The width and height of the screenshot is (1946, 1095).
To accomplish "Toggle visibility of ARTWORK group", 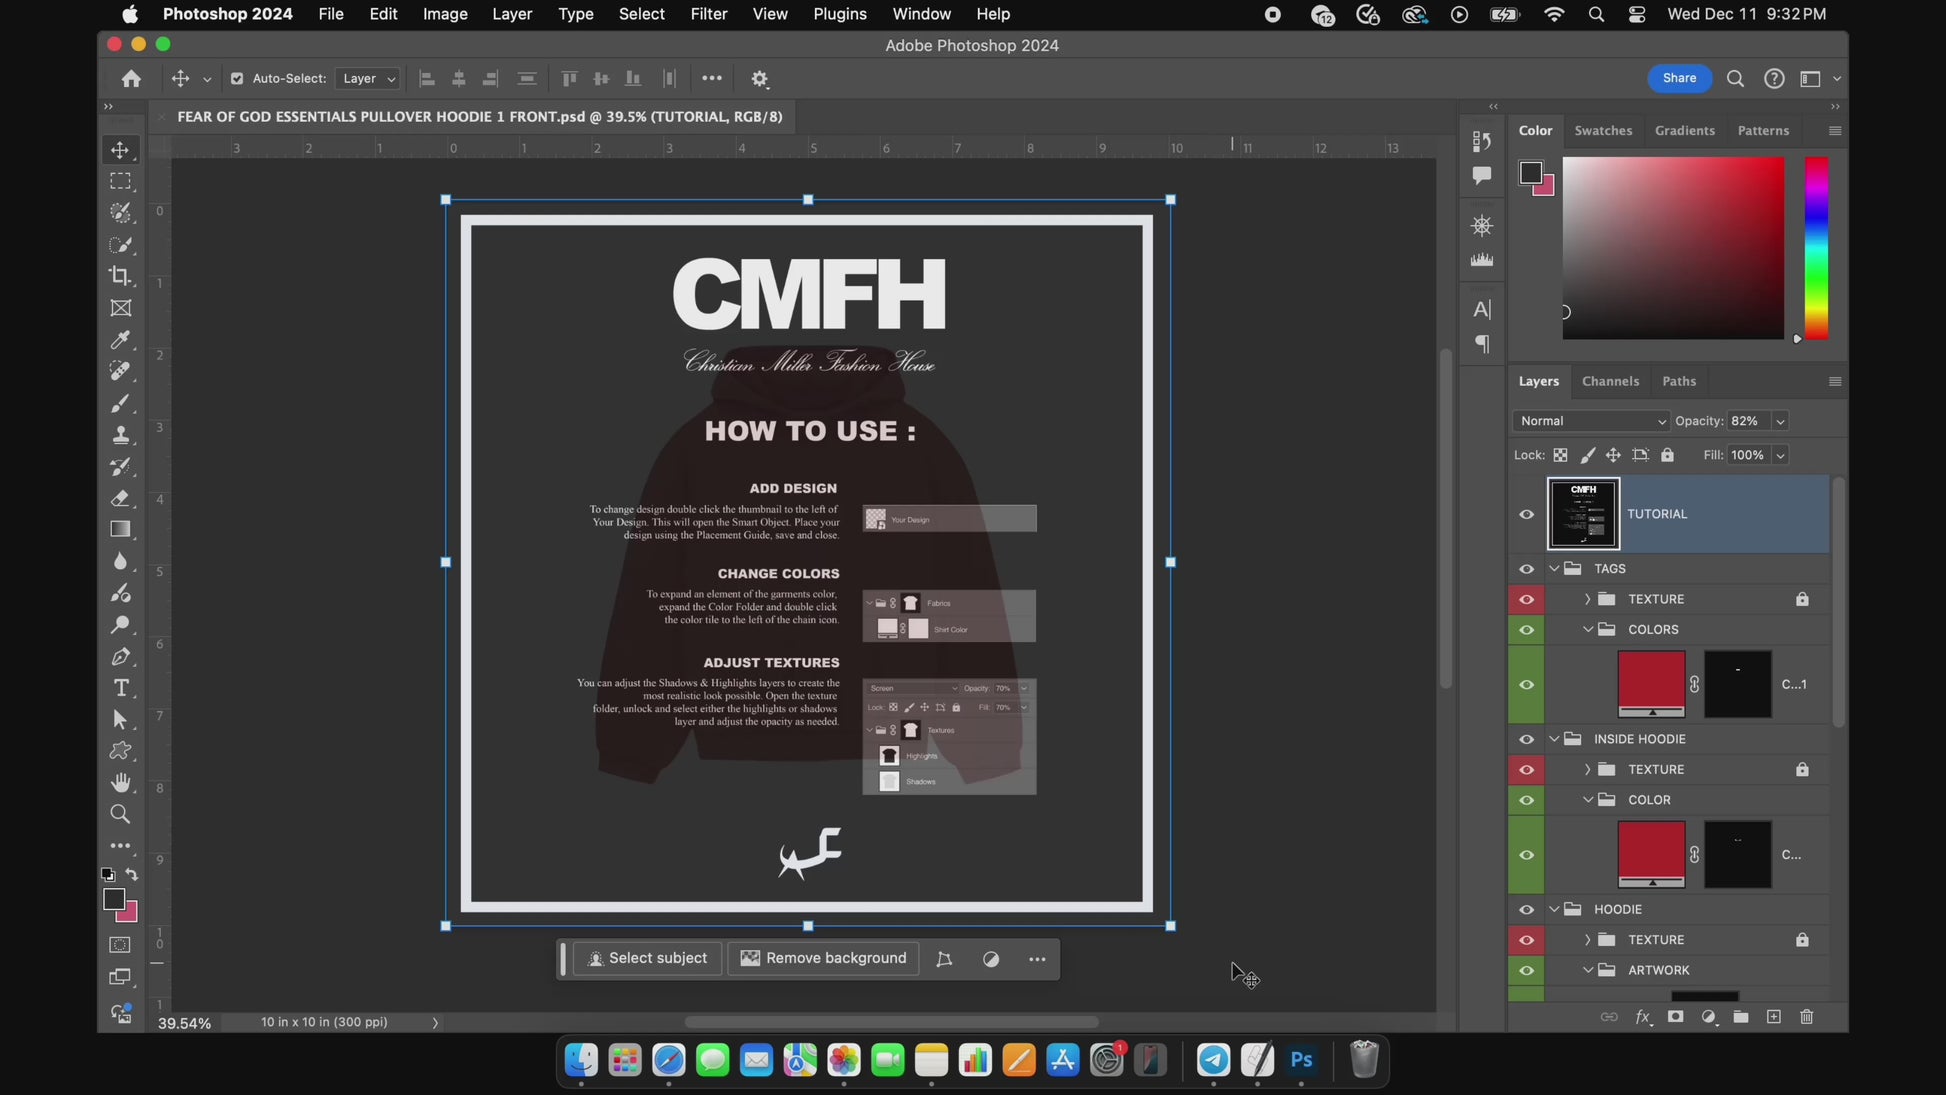I will click(1526, 971).
